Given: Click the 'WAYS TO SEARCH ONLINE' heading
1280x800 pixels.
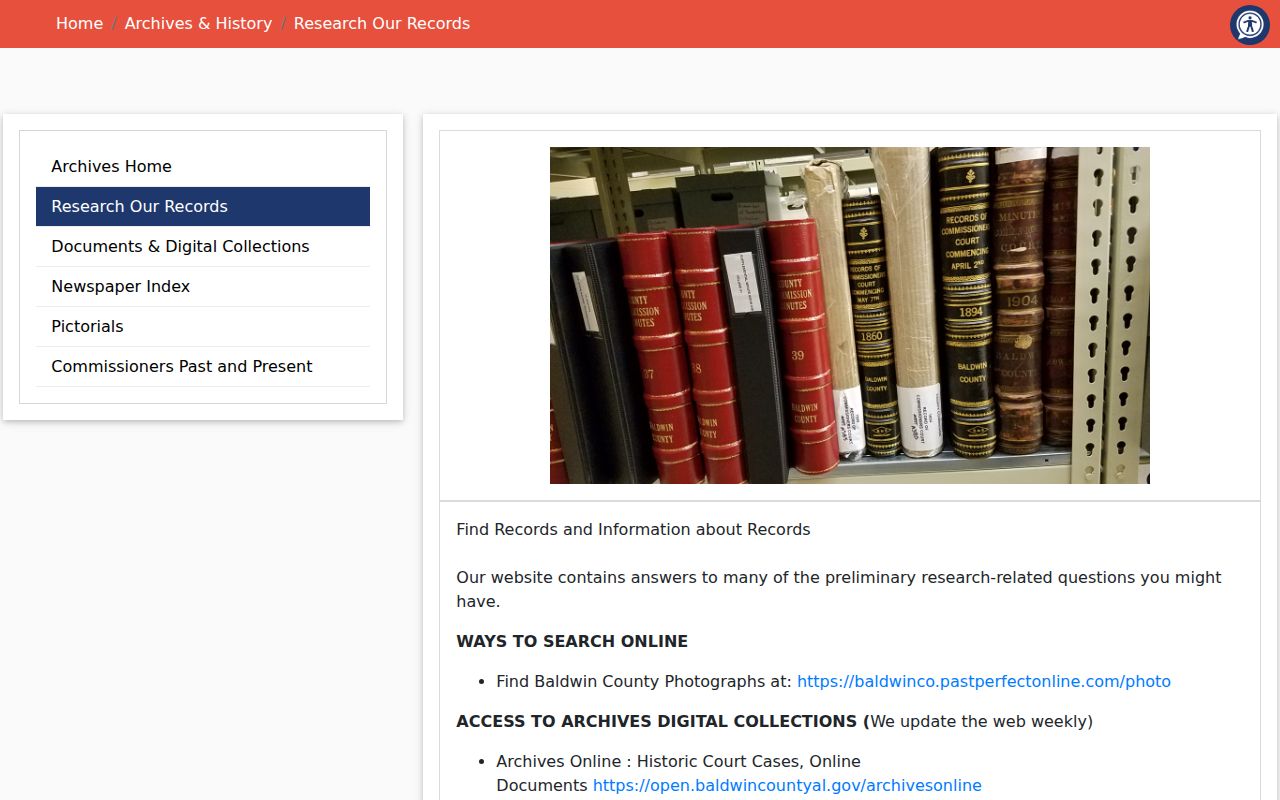Looking at the screenshot, I should click(x=572, y=641).
